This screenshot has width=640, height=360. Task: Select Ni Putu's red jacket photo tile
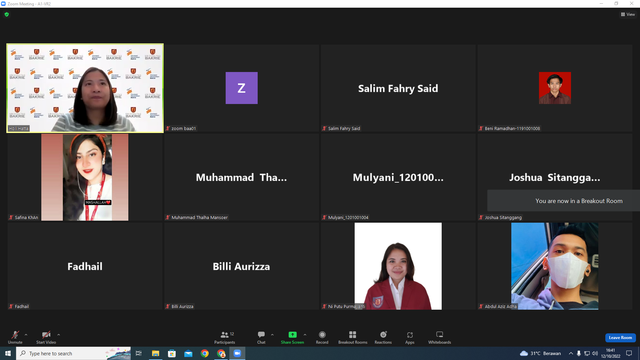coord(398,266)
